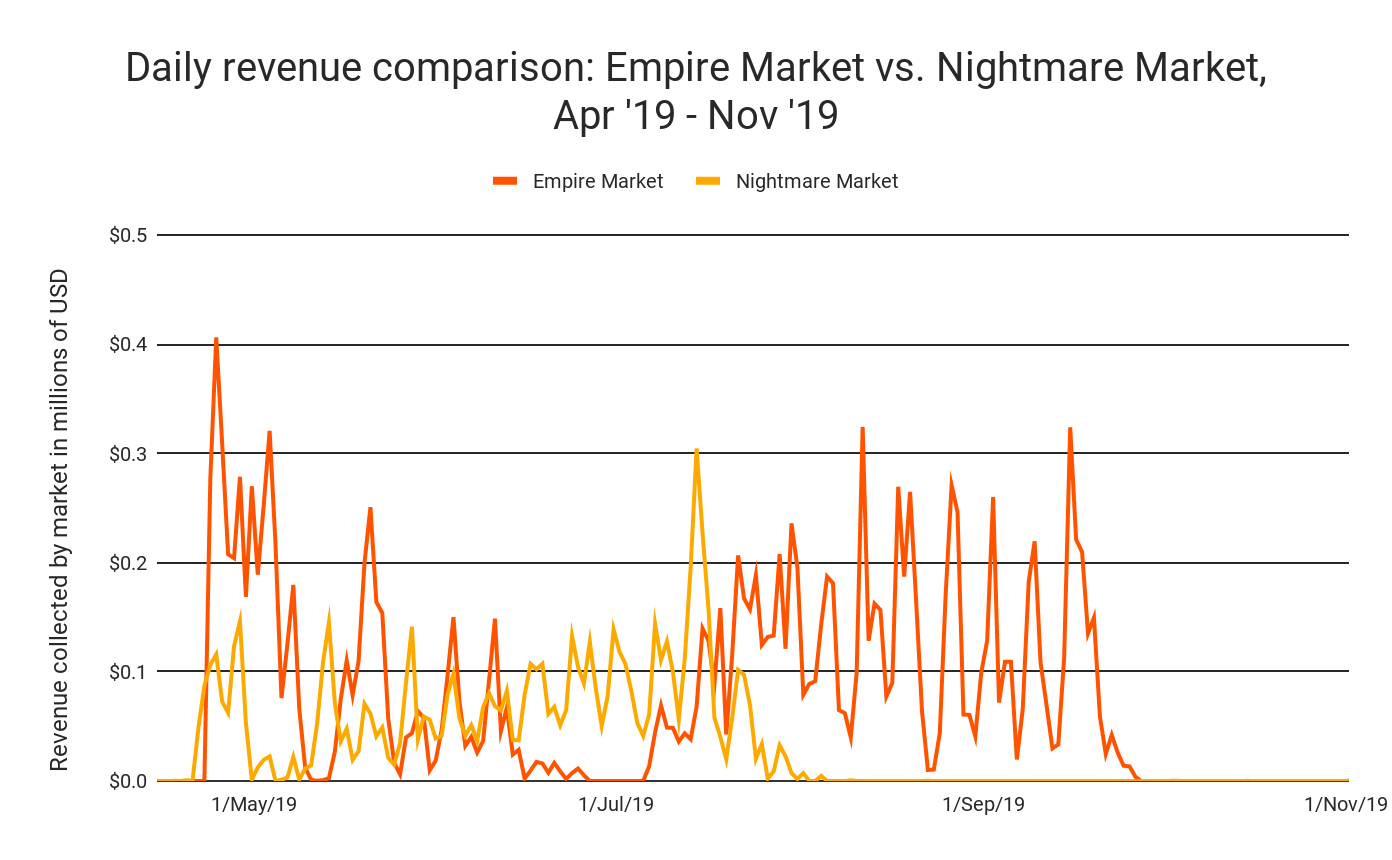
Task: Click the chart title text
Action: [696, 68]
